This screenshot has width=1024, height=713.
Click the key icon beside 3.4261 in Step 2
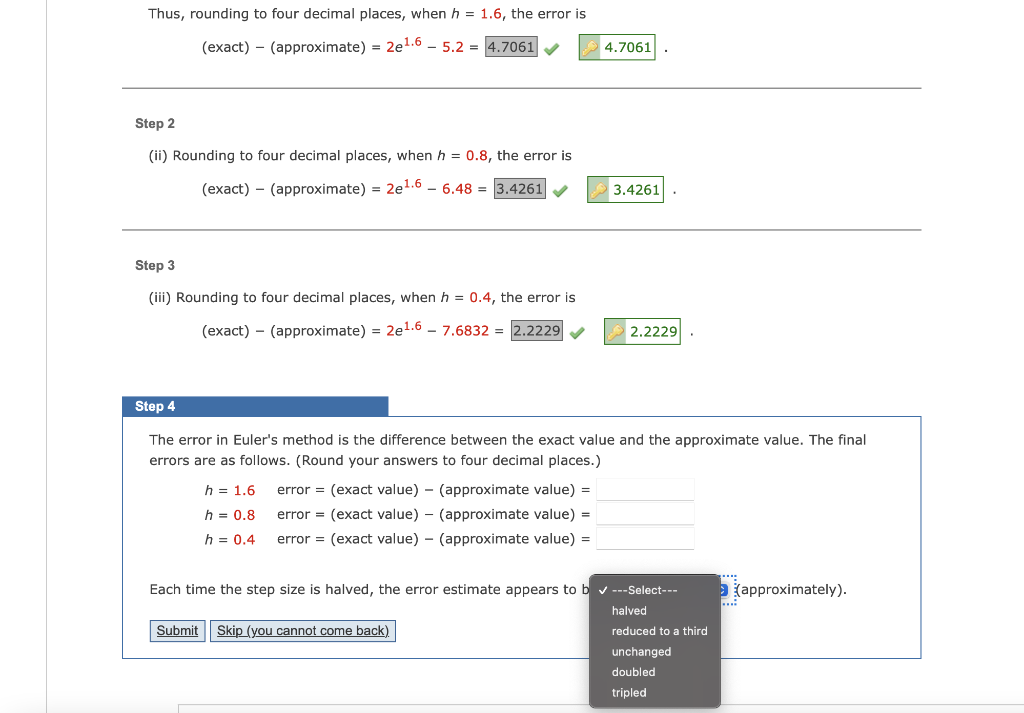[x=598, y=189]
